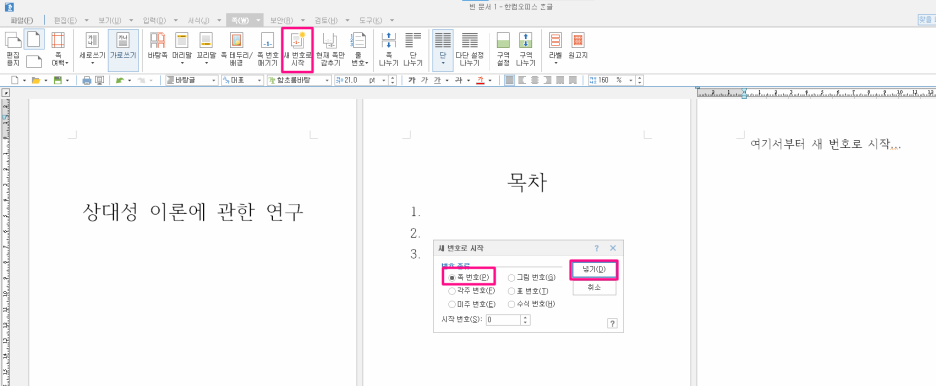Open the 도구(K) menu
This screenshot has width=936, height=386.
371,20
